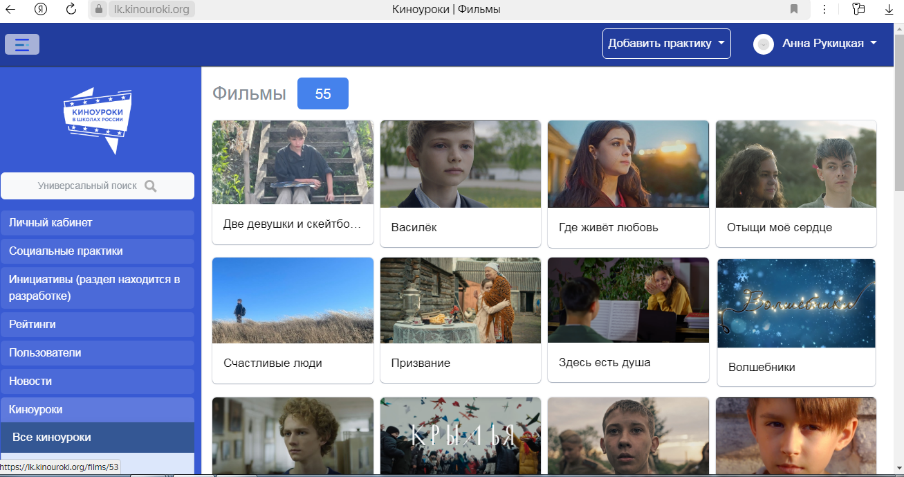Open the Василёк film thumbnail
Image resolution: width=904 pixels, height=477 pixels.
461,162
